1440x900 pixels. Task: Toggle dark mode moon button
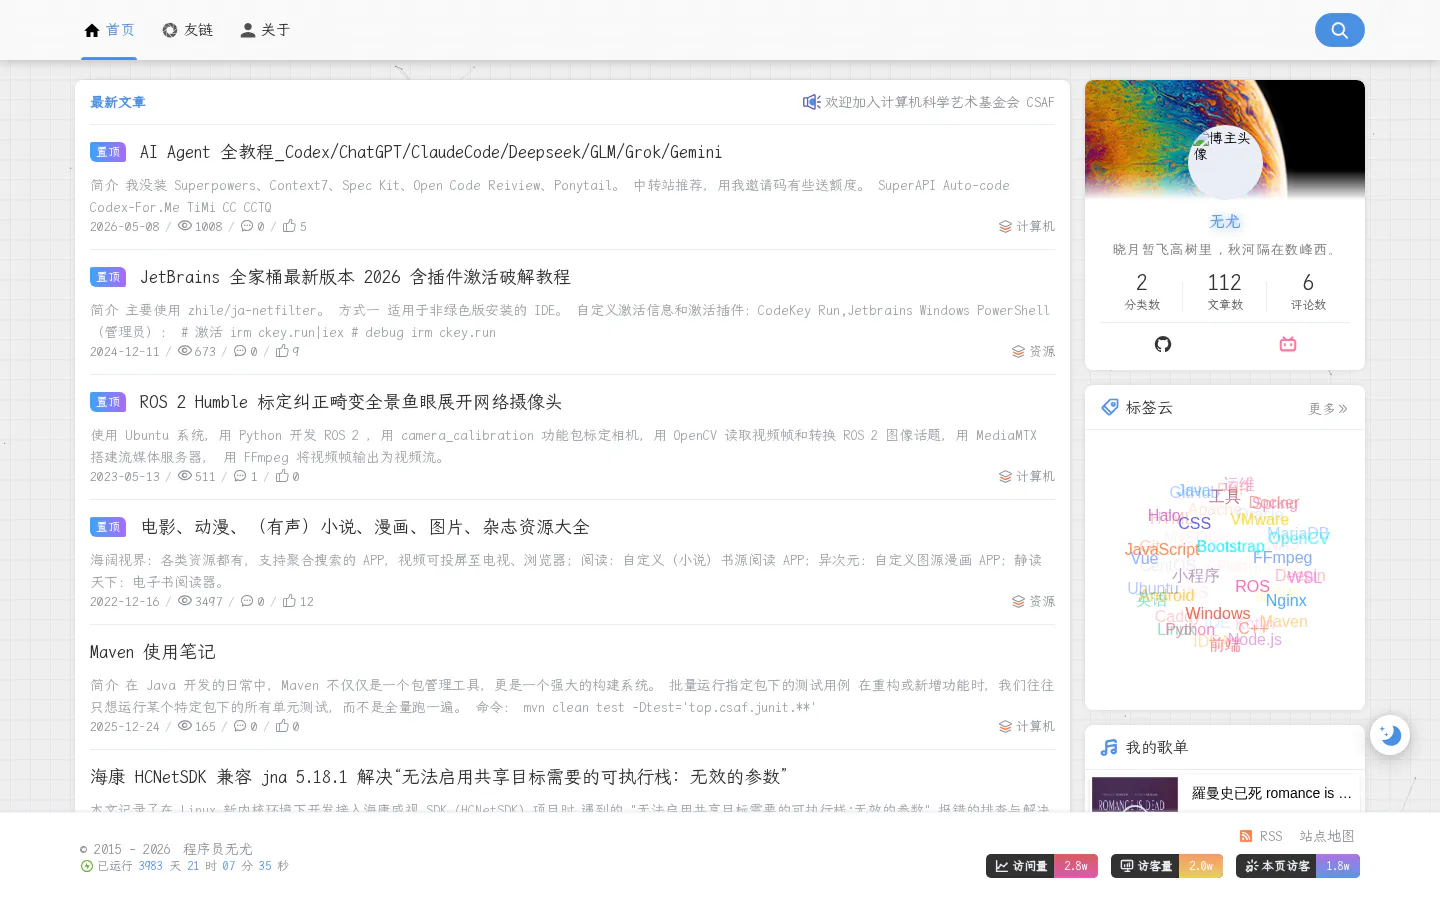click(x=1390, y=735)
